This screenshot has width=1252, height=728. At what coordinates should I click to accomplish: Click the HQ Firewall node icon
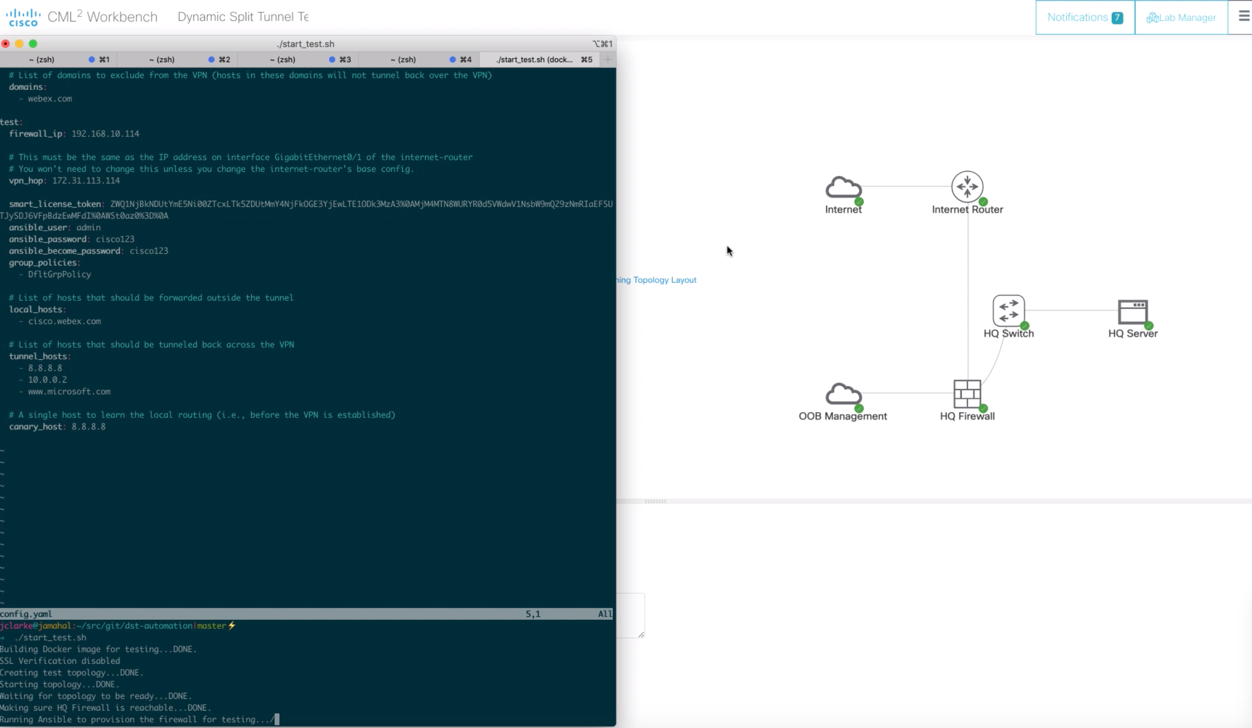coord(967,394)
